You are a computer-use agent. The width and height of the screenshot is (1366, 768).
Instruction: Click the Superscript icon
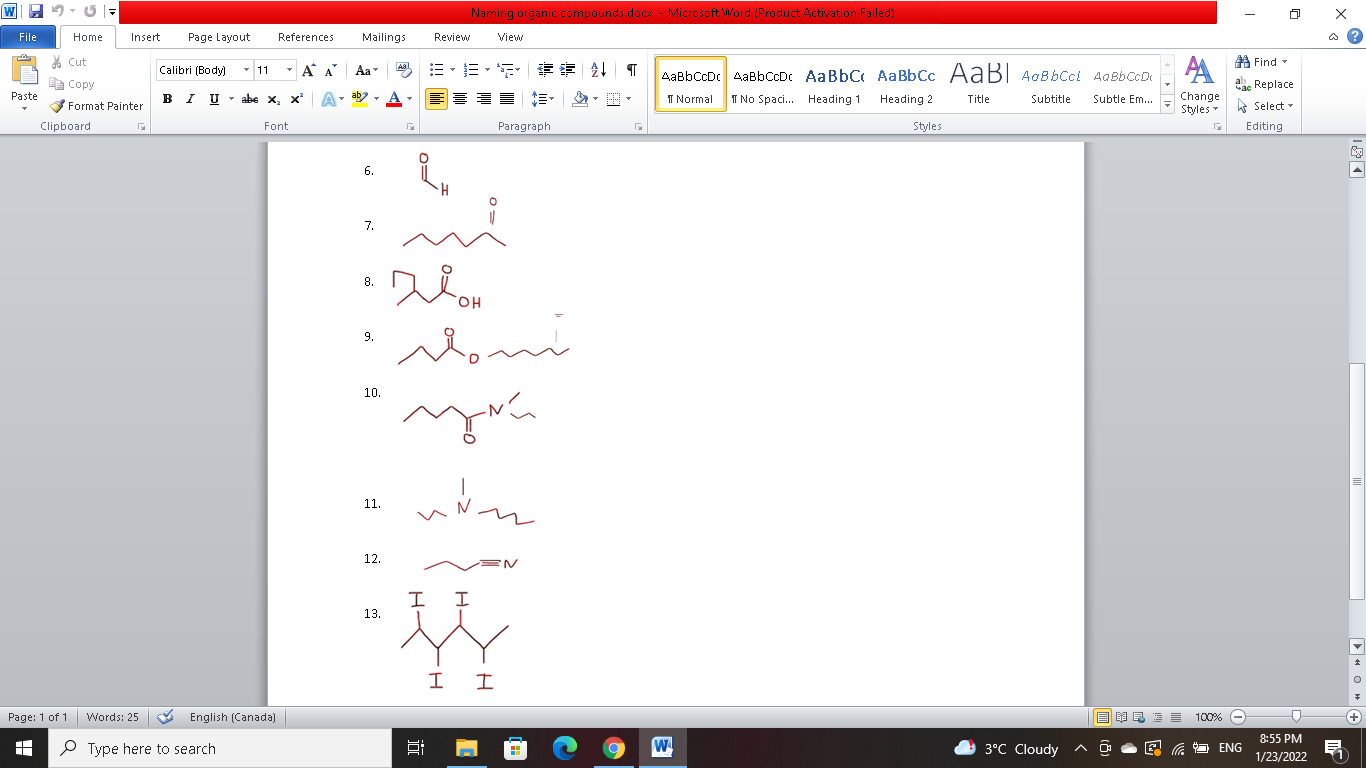coord(296,99)
